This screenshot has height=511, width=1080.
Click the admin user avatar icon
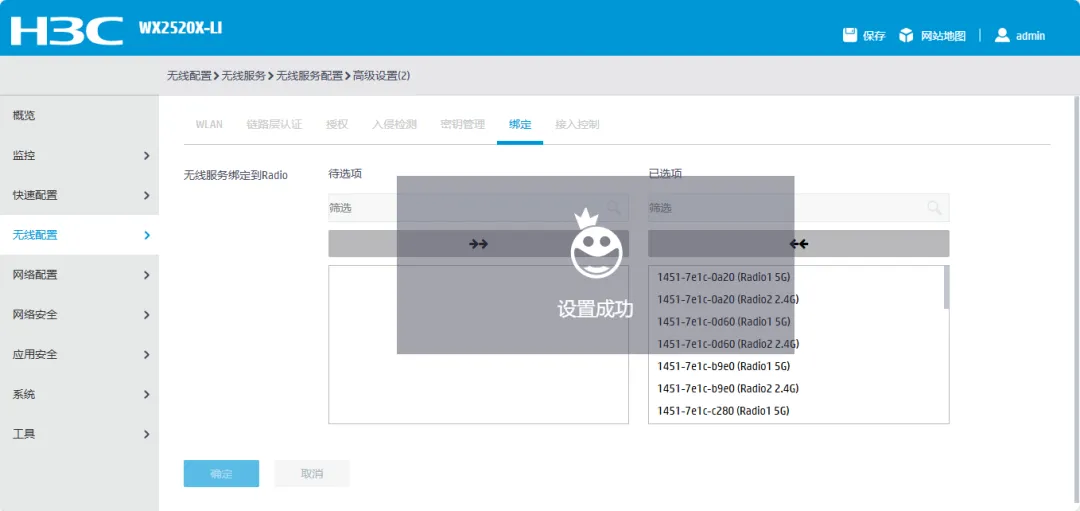coord(1002,35)
